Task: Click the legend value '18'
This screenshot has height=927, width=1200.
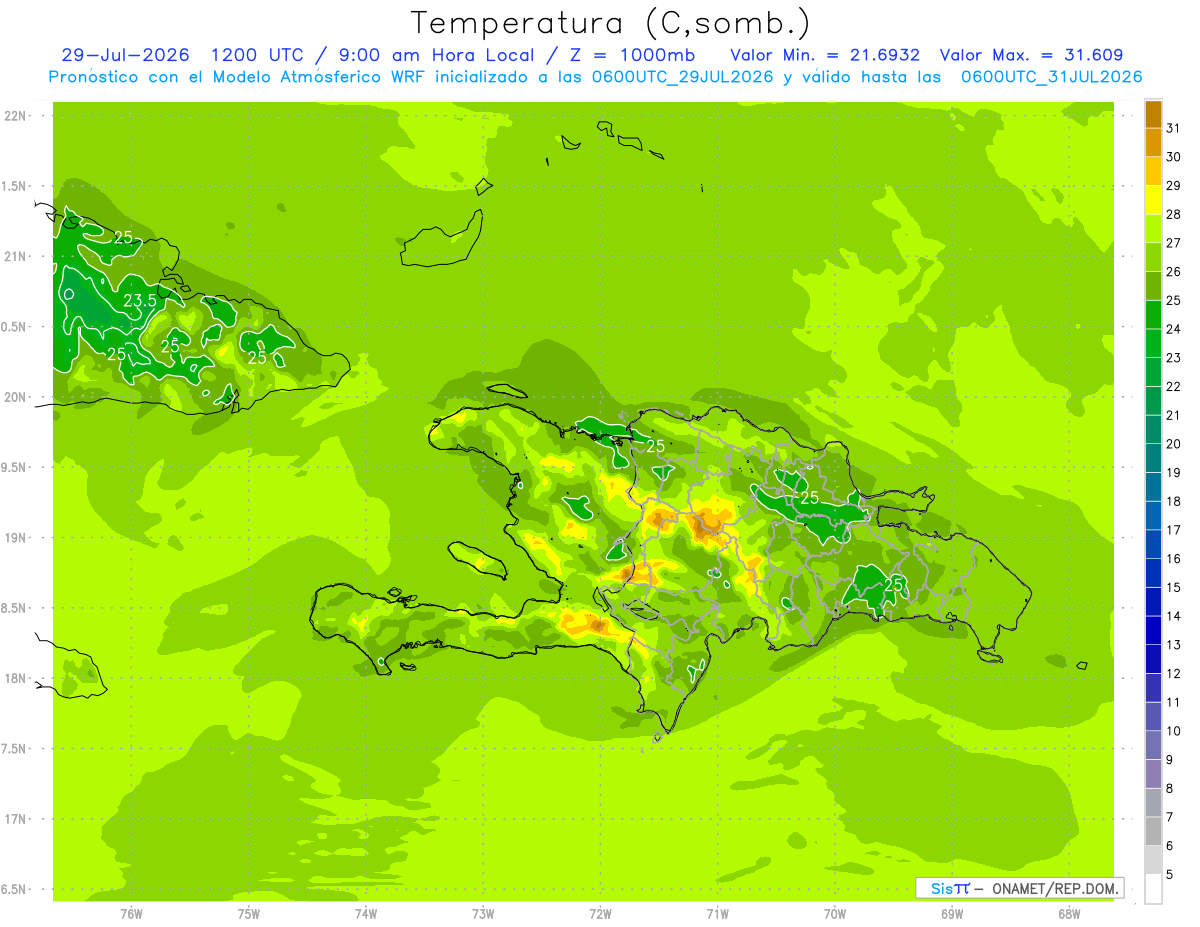Action: click(x=1173, y=501)
